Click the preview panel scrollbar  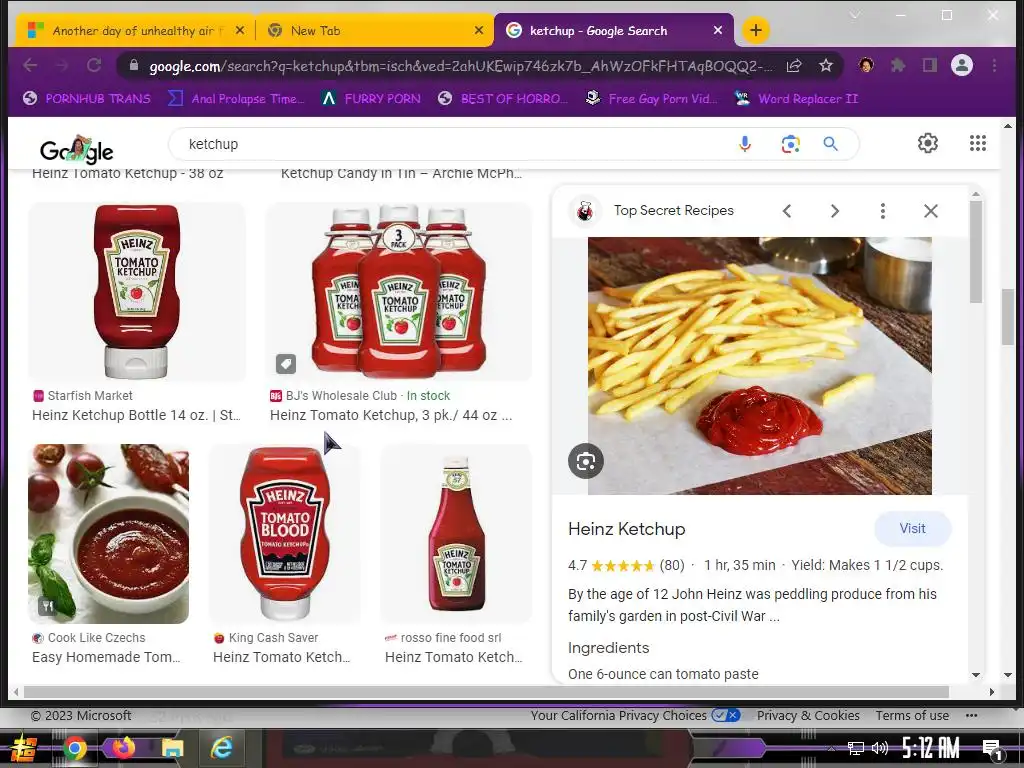click(x=976, y=251)
